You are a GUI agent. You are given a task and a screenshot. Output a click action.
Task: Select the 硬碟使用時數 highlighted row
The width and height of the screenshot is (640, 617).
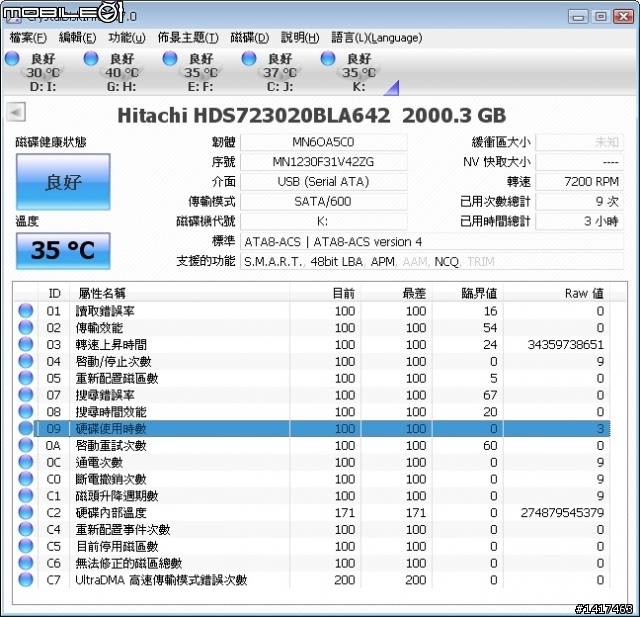point(312,428)
